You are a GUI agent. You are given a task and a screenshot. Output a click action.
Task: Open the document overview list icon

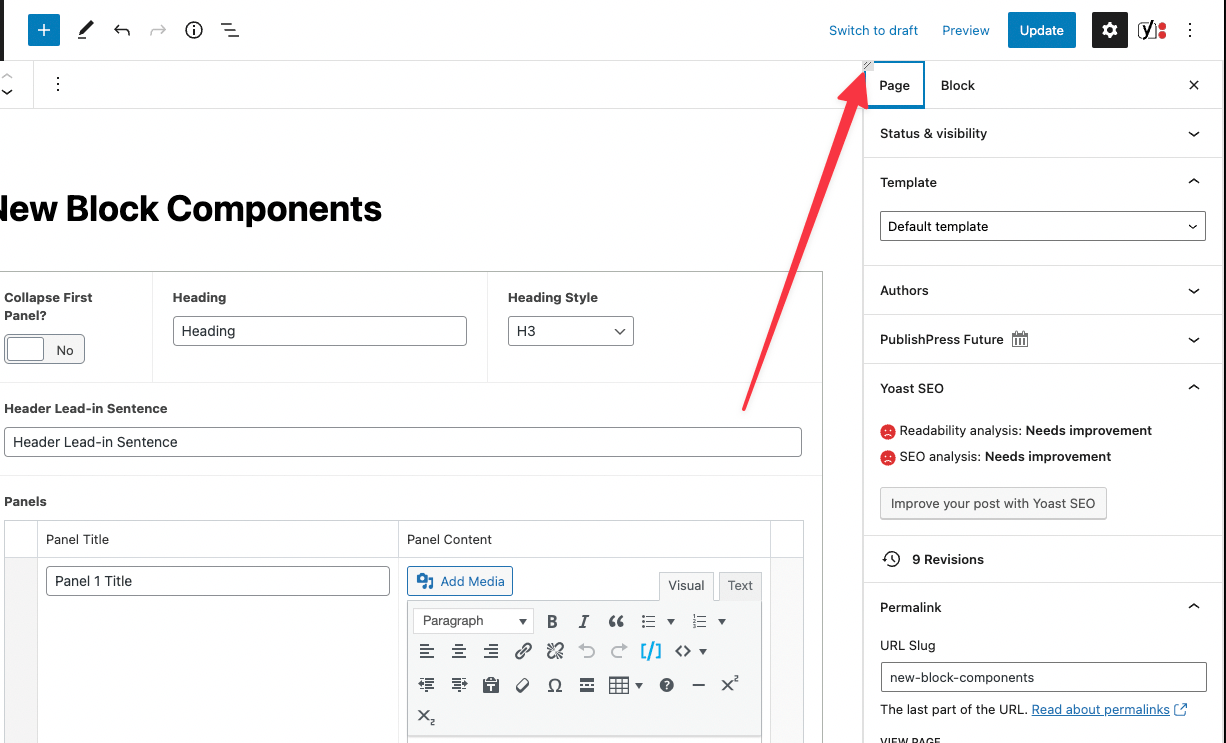tap(230, 30)
